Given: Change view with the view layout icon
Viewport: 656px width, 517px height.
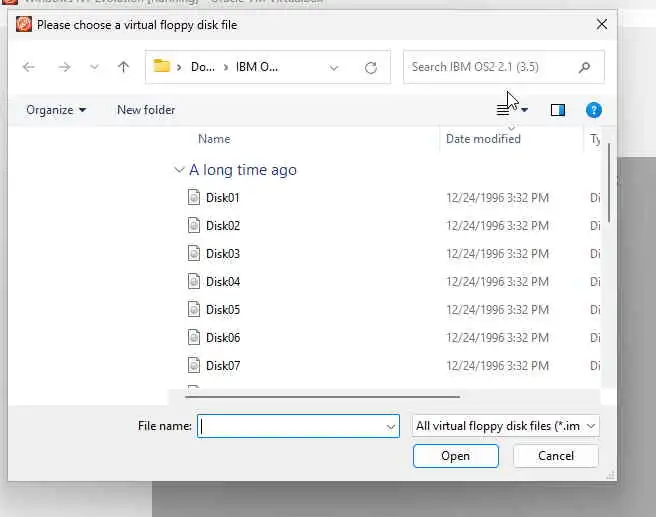Looking at the screenshot, I should [x=503, y=110].
